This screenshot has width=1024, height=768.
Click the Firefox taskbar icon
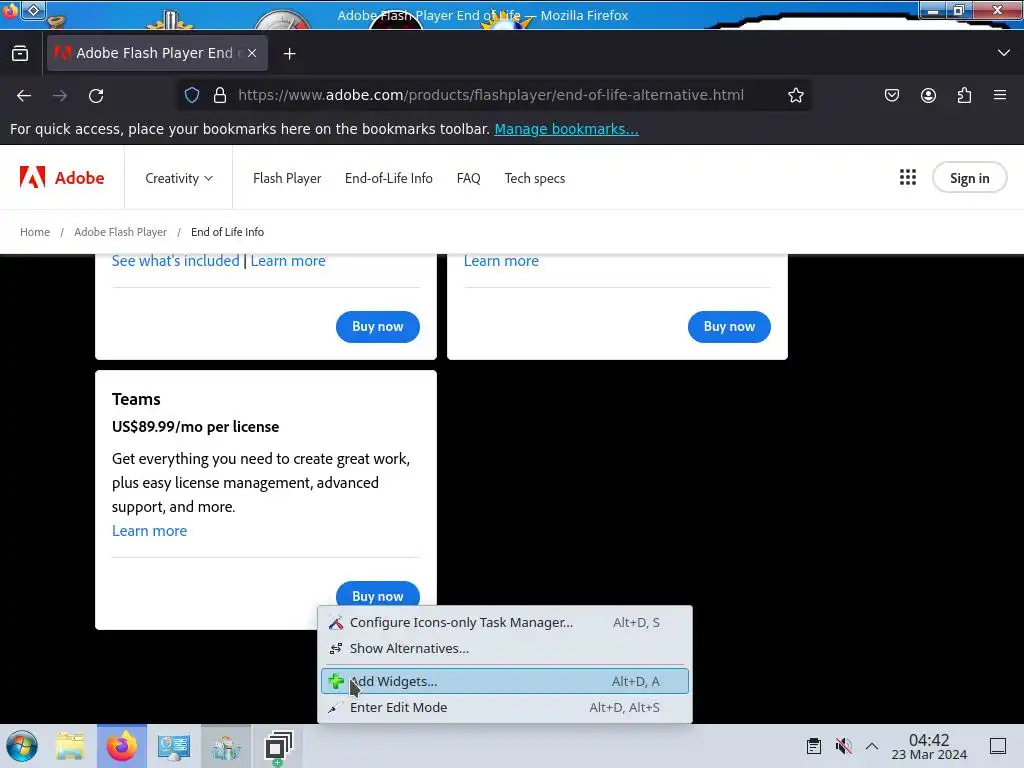click(122, 746)
